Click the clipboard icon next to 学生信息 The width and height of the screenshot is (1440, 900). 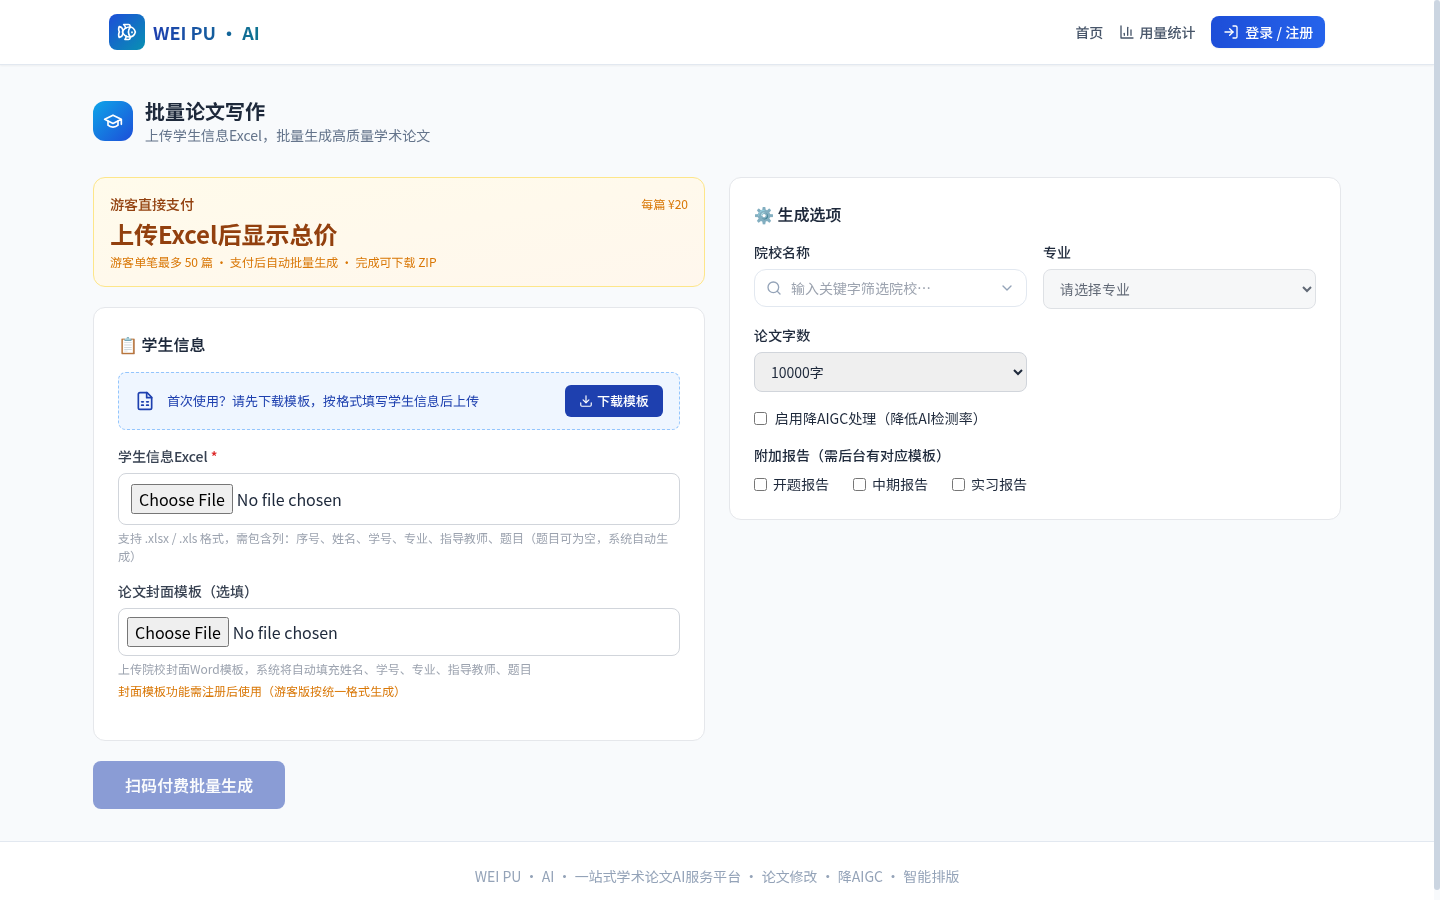coord(127,345)
